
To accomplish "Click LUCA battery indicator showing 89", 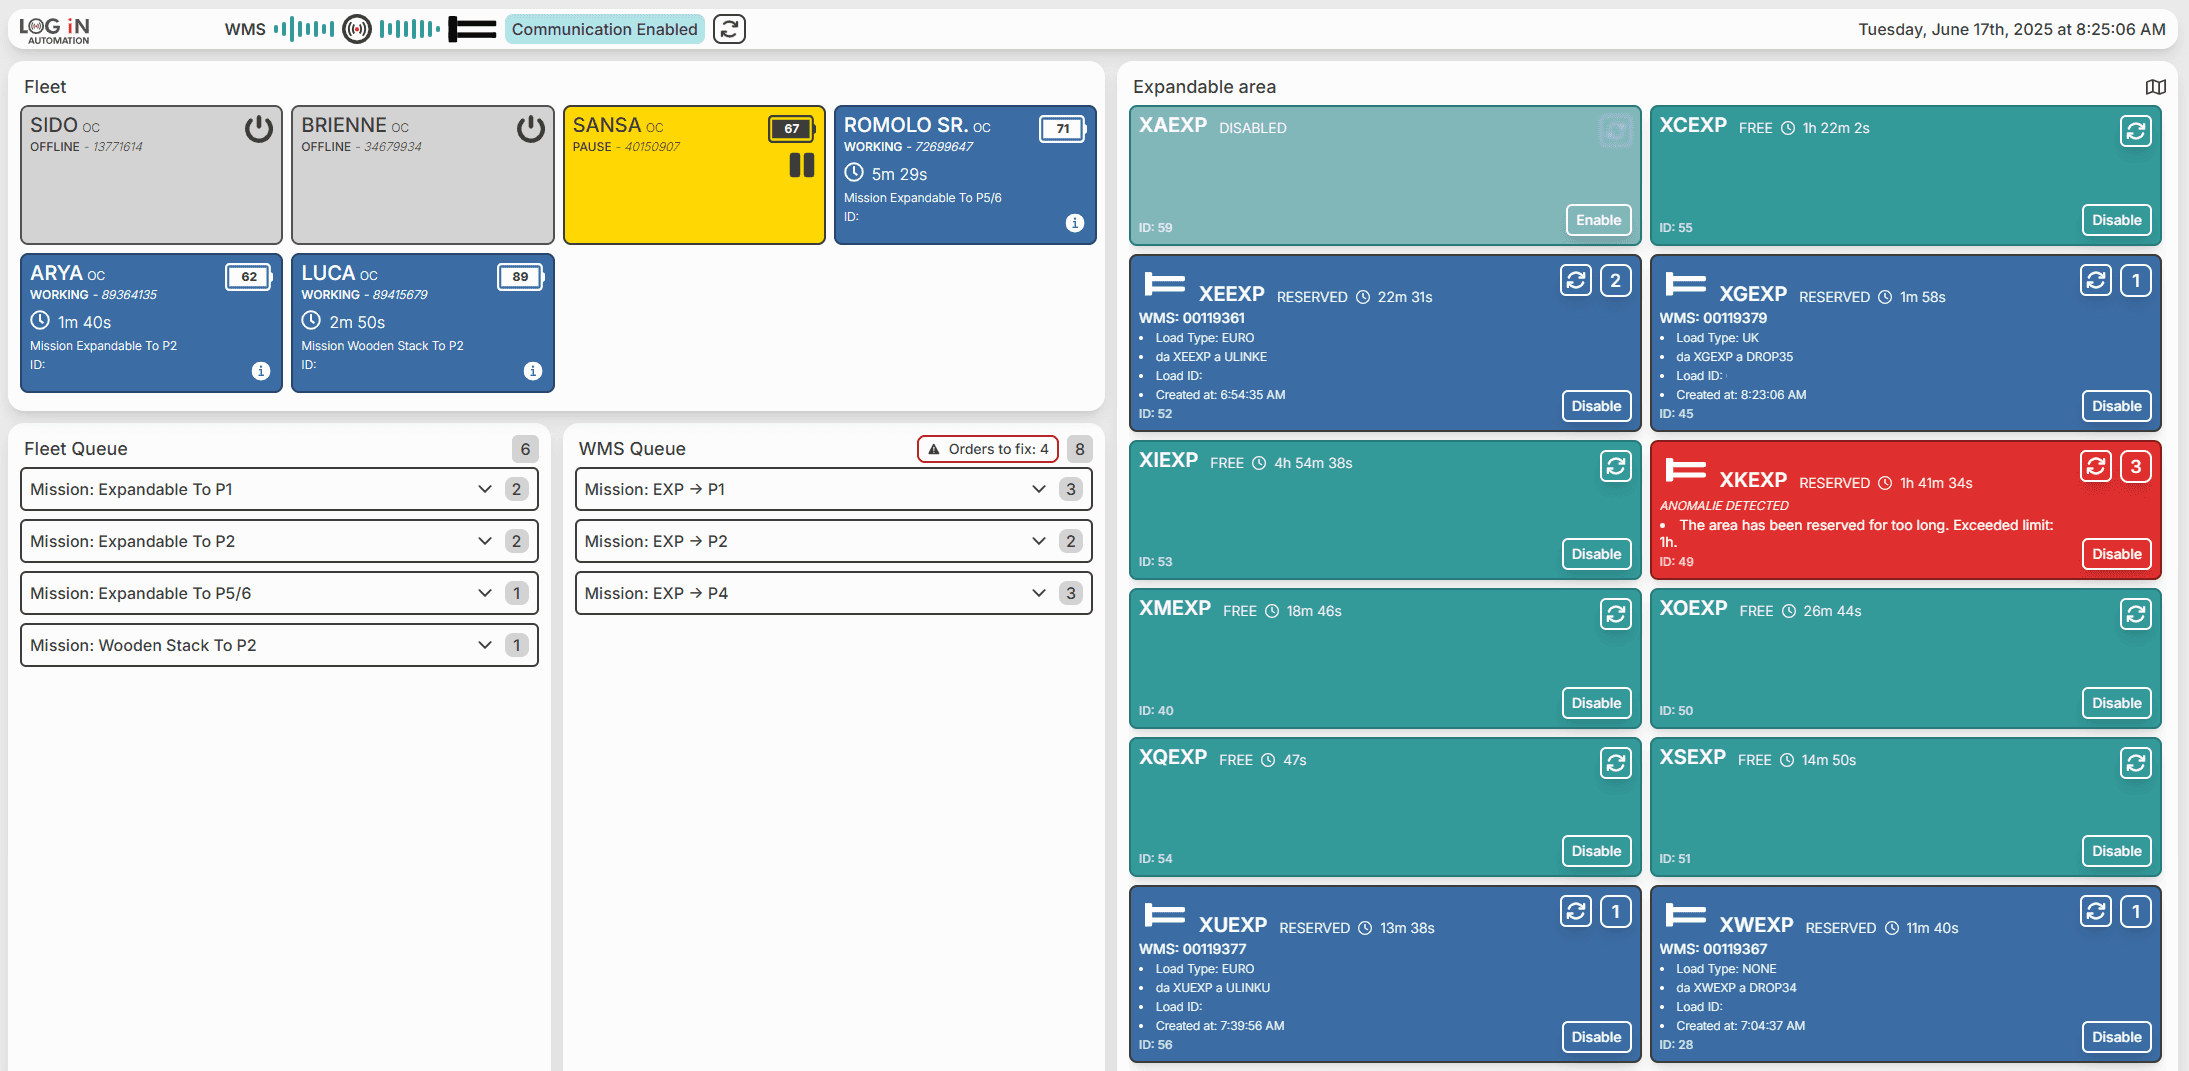I will pos(521,277).
